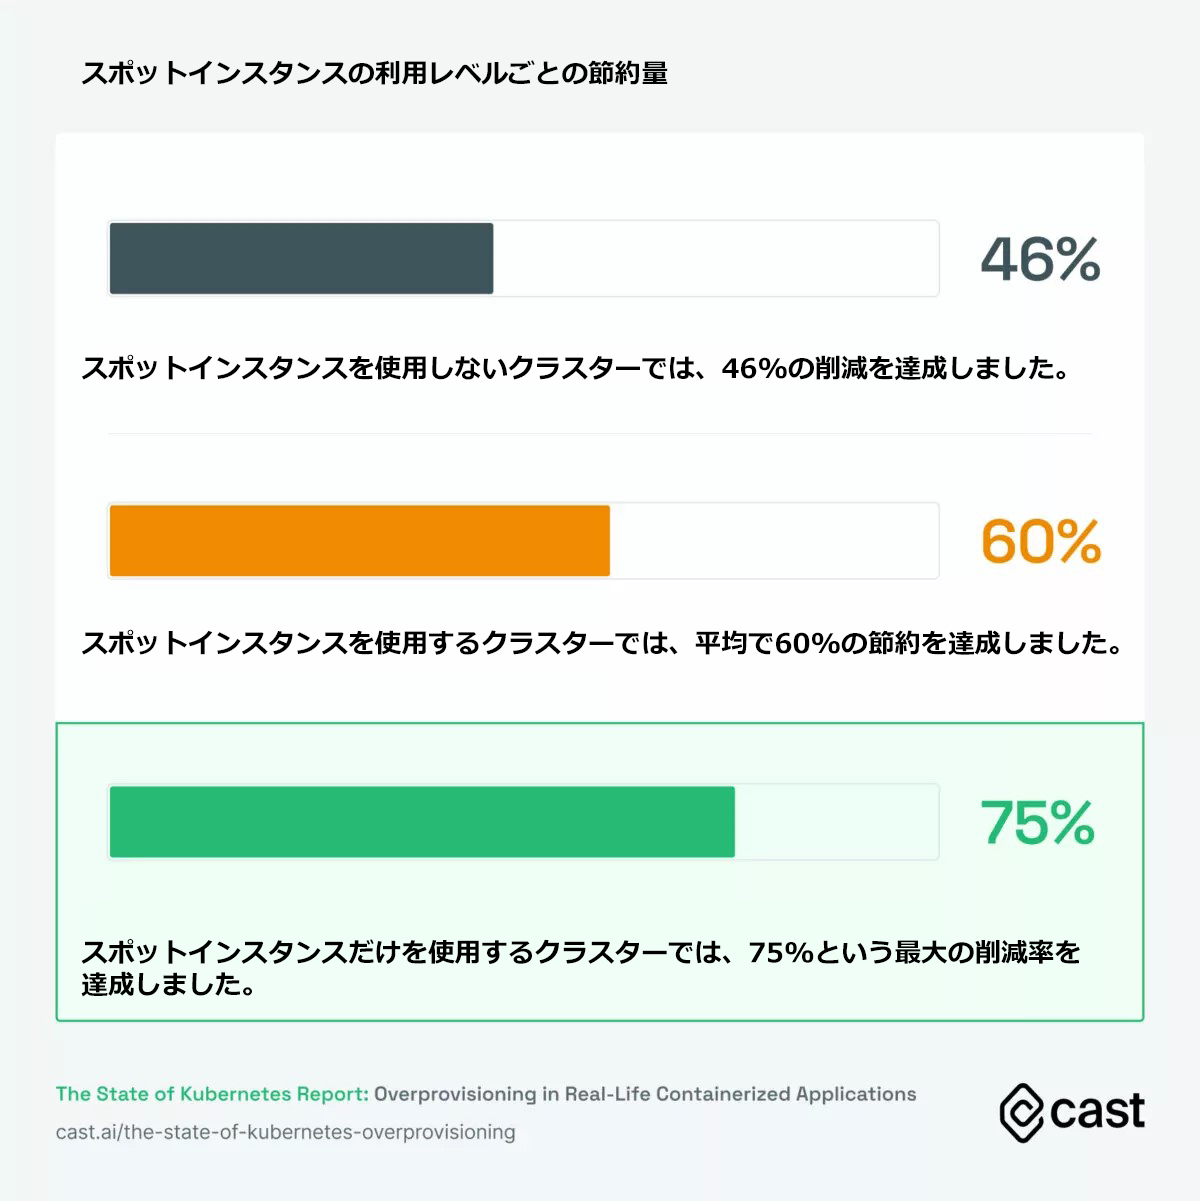Select the large orange 60% figure
Screen dimensions: 1200x1201
(x=1040, y=542)
